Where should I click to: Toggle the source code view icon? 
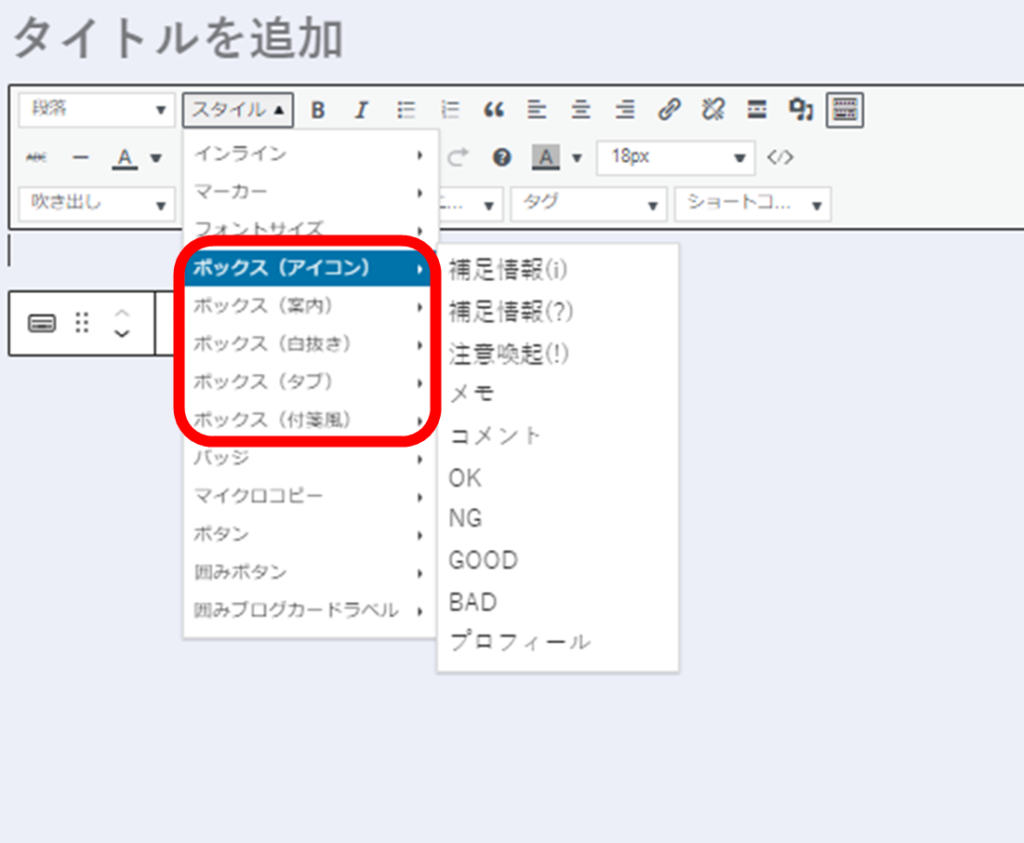[780, 157]
